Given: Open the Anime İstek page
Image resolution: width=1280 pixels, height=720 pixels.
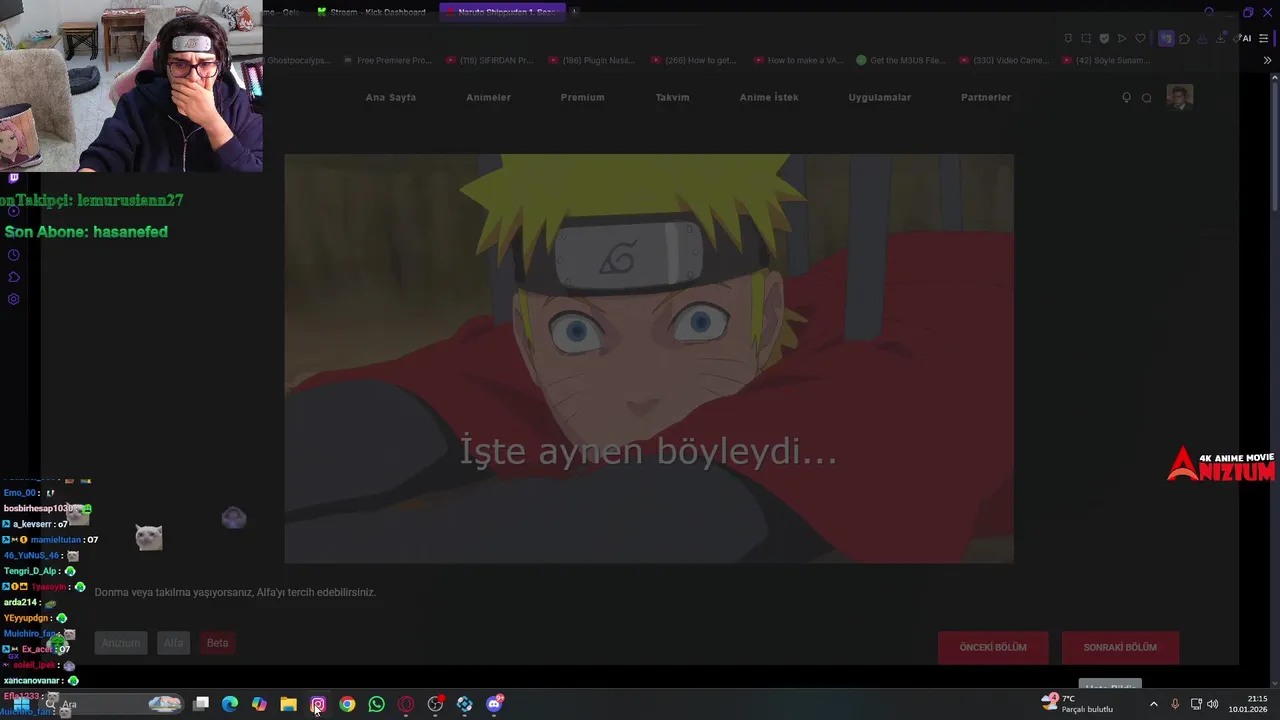Looking at the screenshot, I should point(769,97).
